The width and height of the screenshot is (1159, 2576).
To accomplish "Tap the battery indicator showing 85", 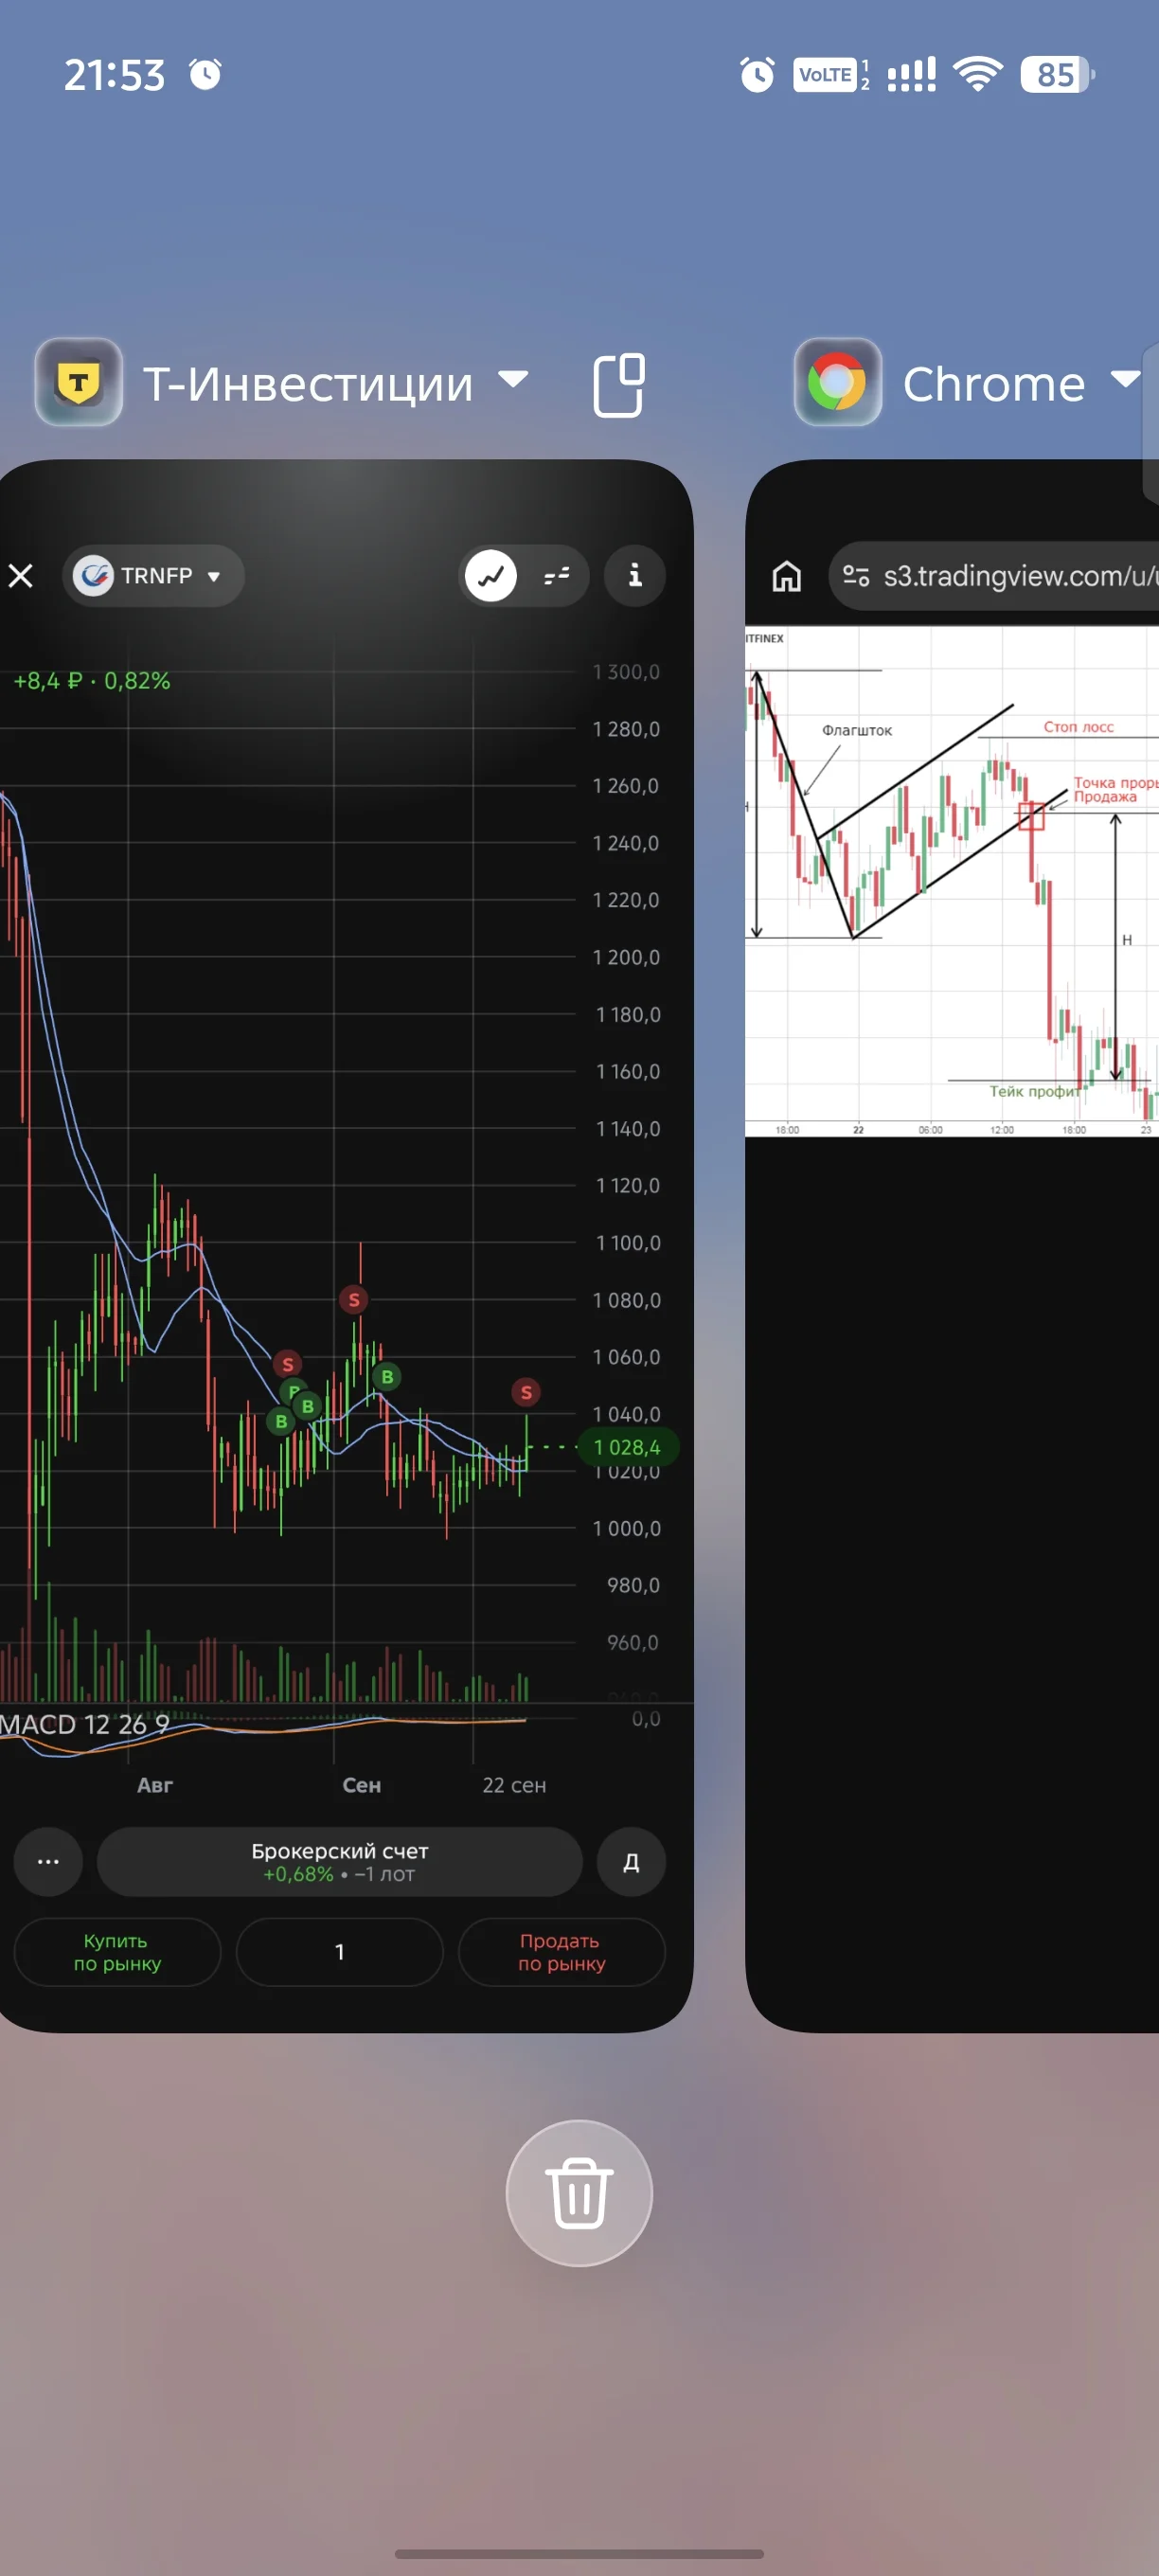I will pyautogui.click(x=1058, y=74).
